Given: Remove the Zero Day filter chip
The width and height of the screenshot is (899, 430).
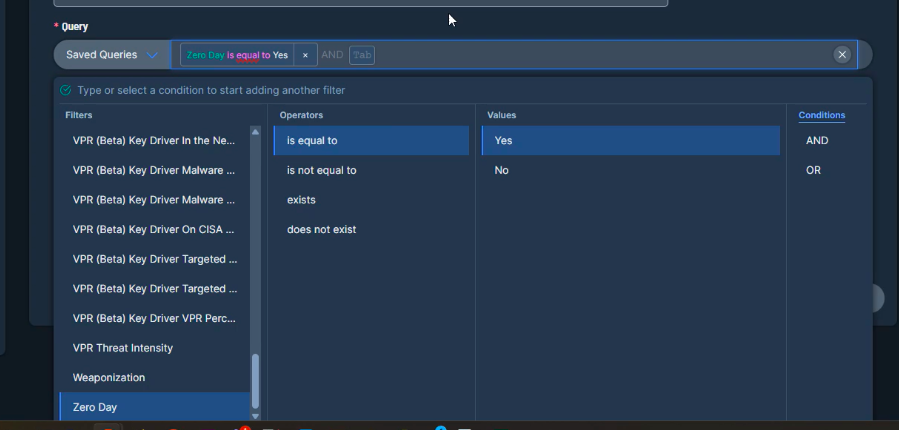Looking at the screenshot, I should [x=305, y=55].
